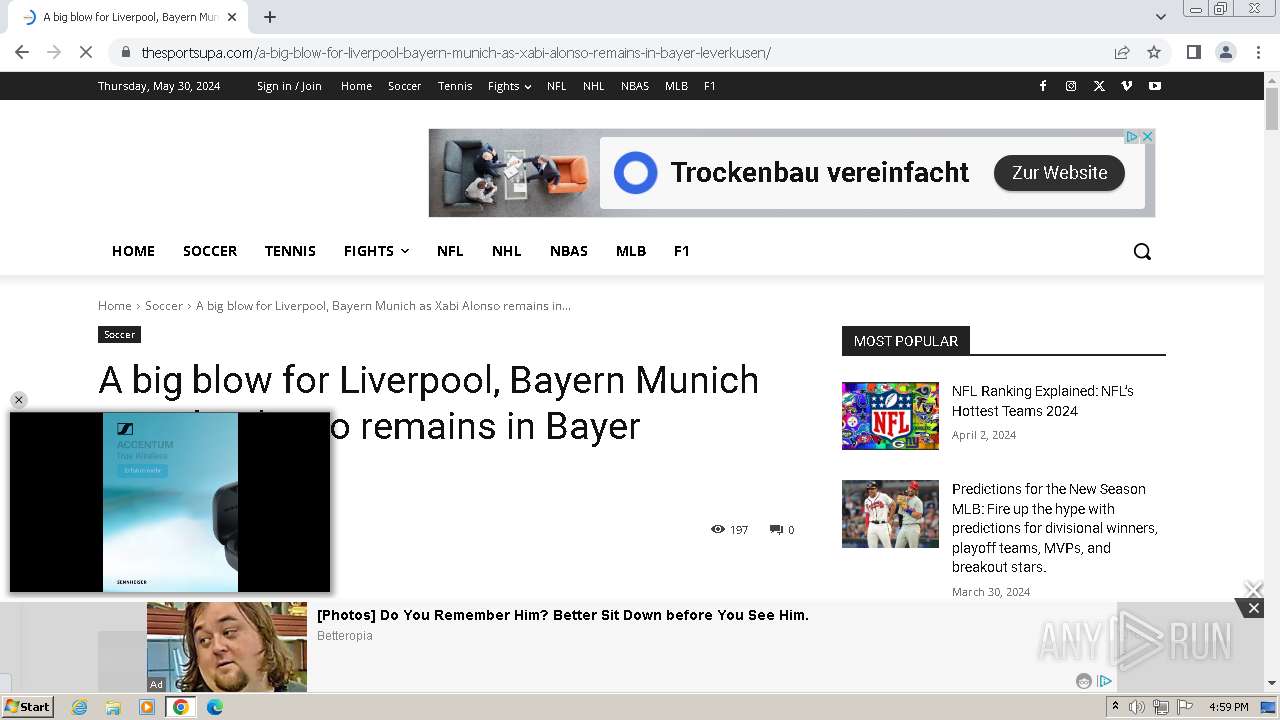Click the Sign in / Join link

(289, 86)
